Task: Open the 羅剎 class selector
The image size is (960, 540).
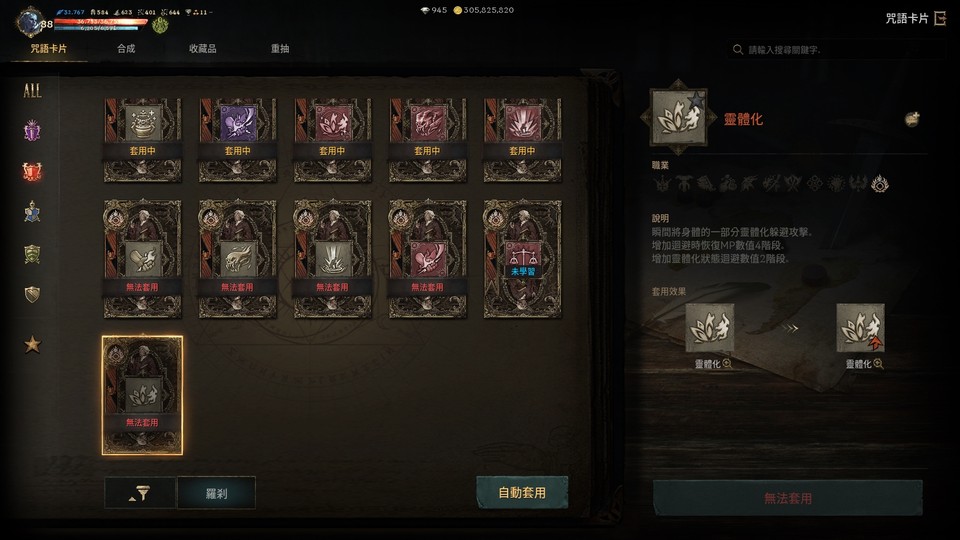Action: tap(216, 493)
